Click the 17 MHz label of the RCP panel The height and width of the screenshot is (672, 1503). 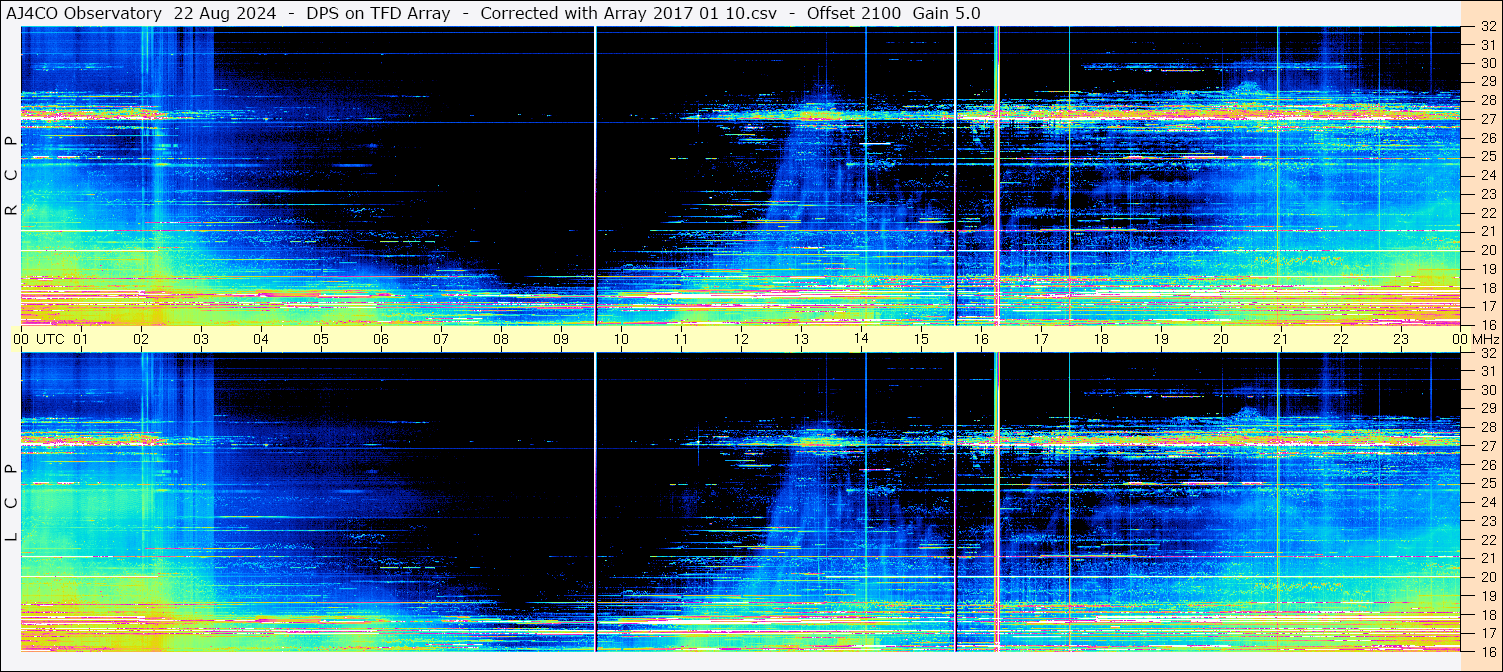click(x=1487, y=306)
